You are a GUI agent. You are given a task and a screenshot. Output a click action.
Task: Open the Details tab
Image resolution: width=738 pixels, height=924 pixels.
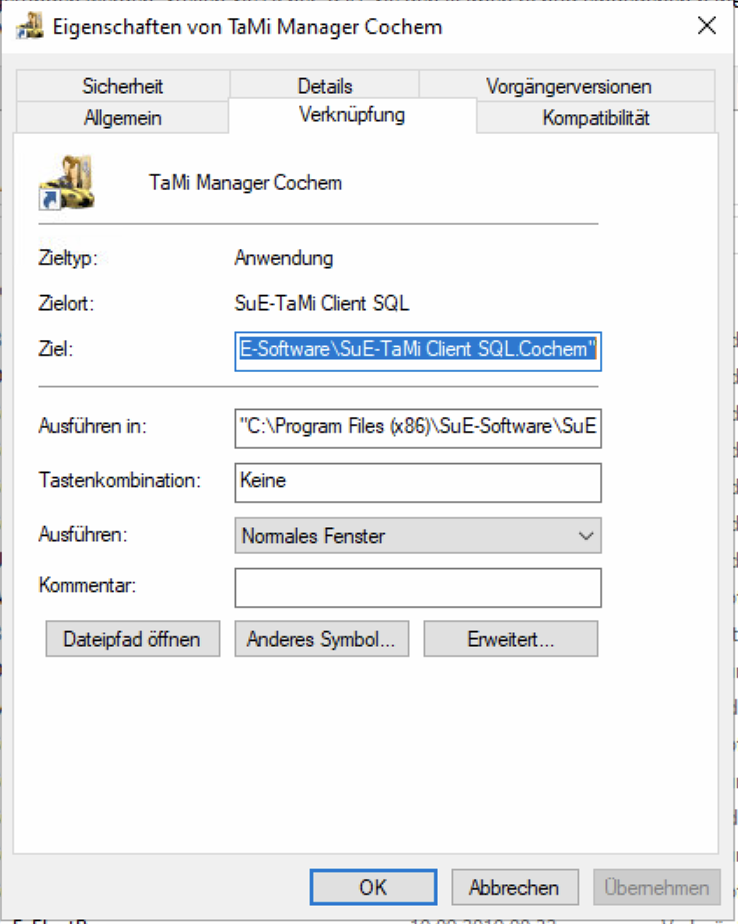pyautogui.click(x=325, y=86)
